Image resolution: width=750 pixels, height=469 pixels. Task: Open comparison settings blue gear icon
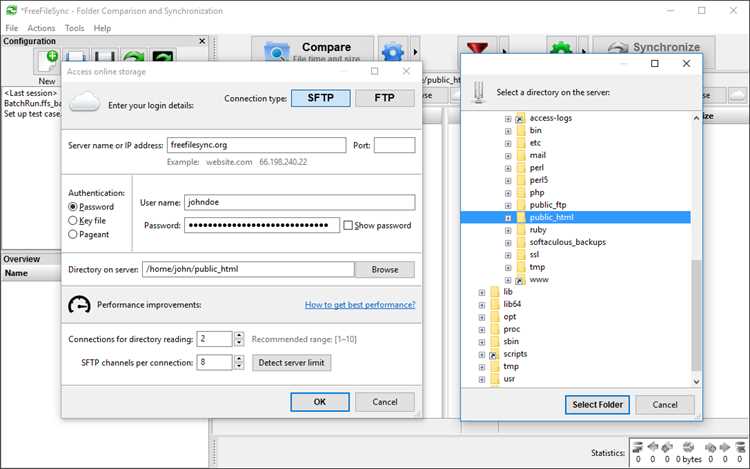[393, 51]
